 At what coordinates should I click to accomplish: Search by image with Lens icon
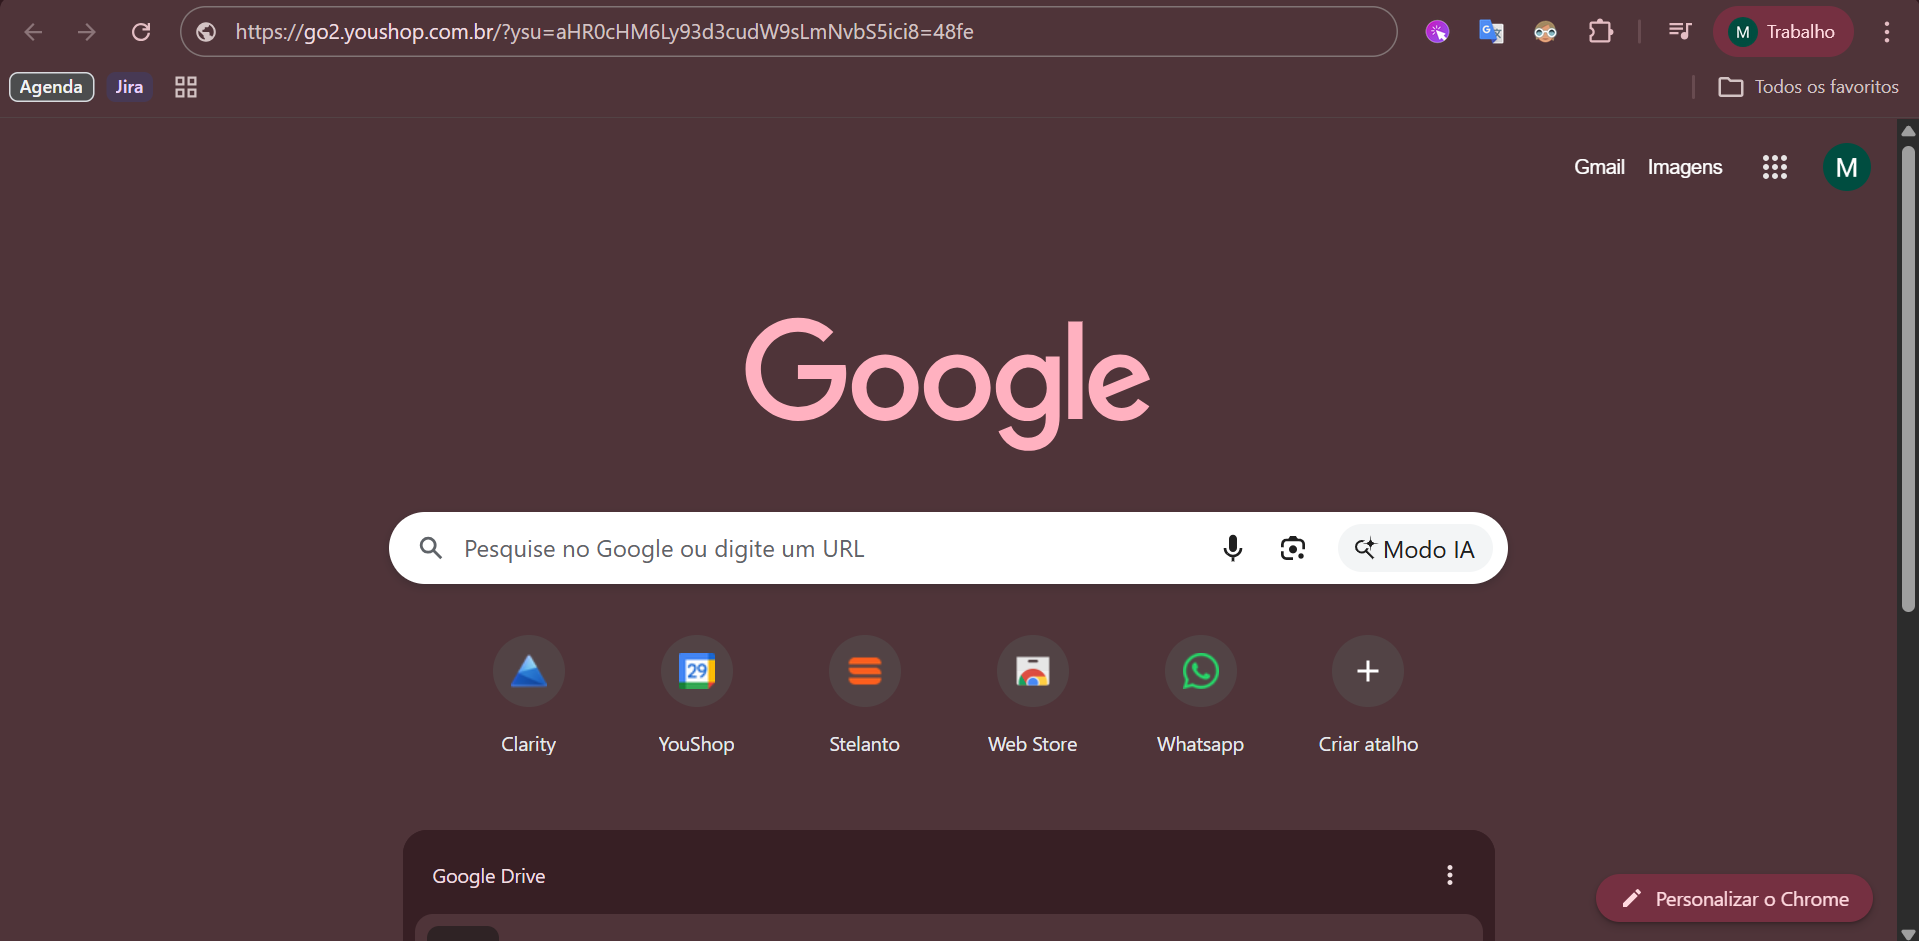tap(1293, 548)
